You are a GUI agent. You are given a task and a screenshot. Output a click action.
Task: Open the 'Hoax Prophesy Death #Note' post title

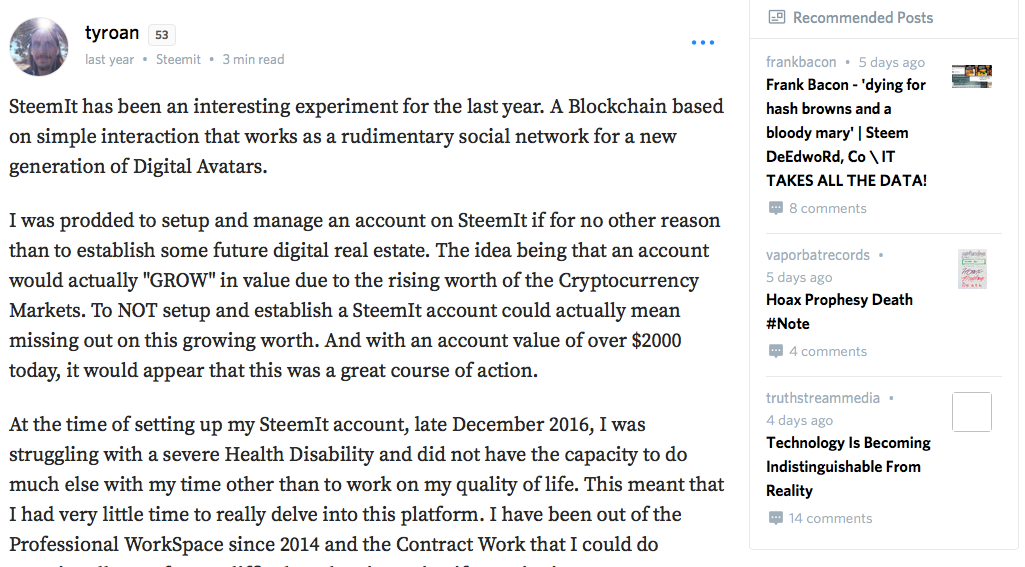pos(839,311)
